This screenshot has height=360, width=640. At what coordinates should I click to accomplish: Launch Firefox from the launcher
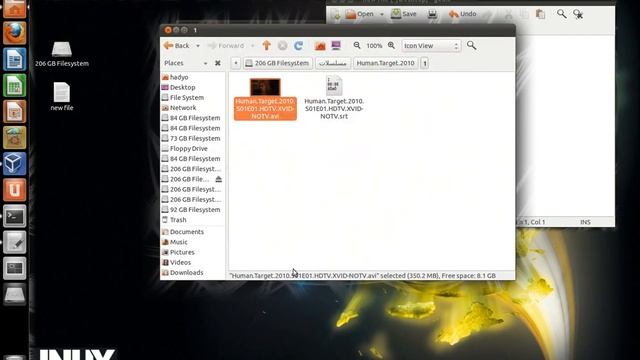tap(15, 33)
